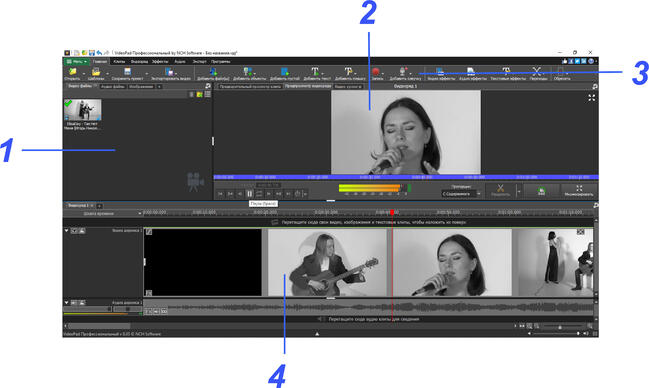Click the thumbs-up like icon
This screenshot has width=649, height=388.
pyautogui.click(x=565, y=61)
